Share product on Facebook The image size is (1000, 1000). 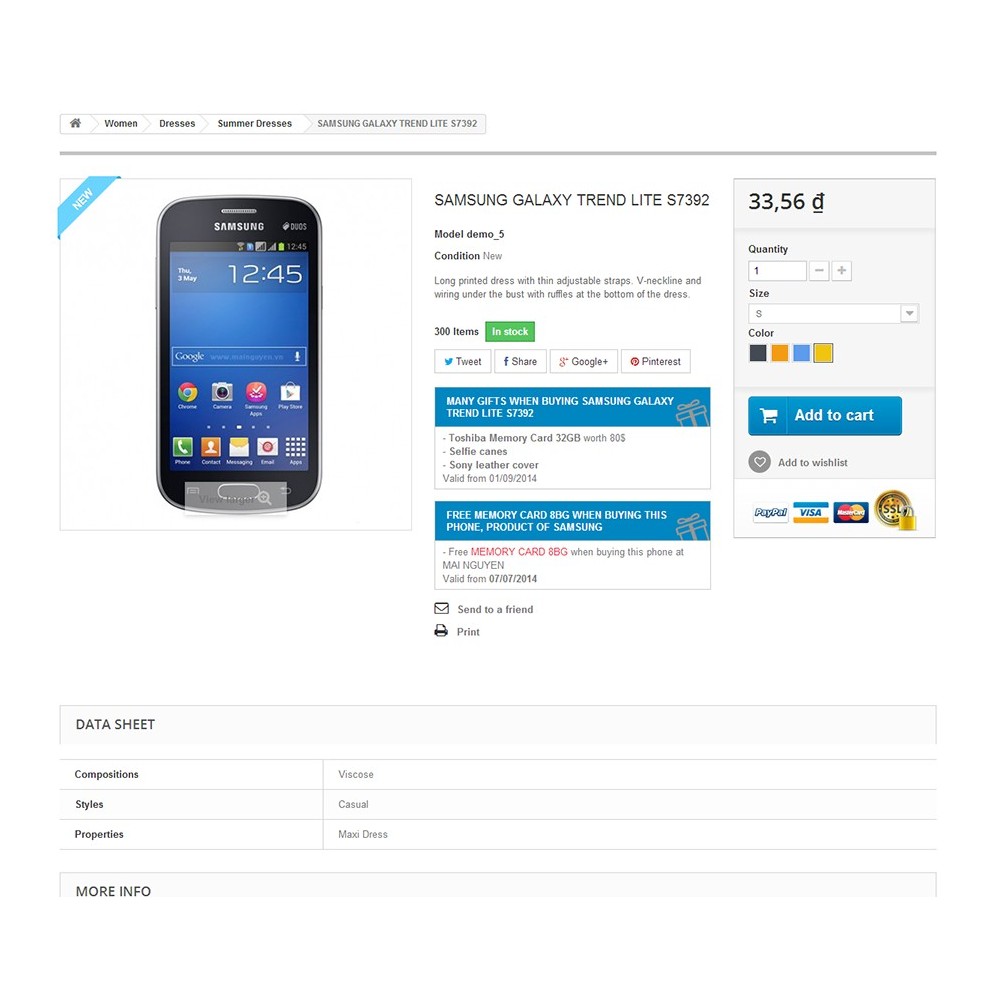(520, 361)
